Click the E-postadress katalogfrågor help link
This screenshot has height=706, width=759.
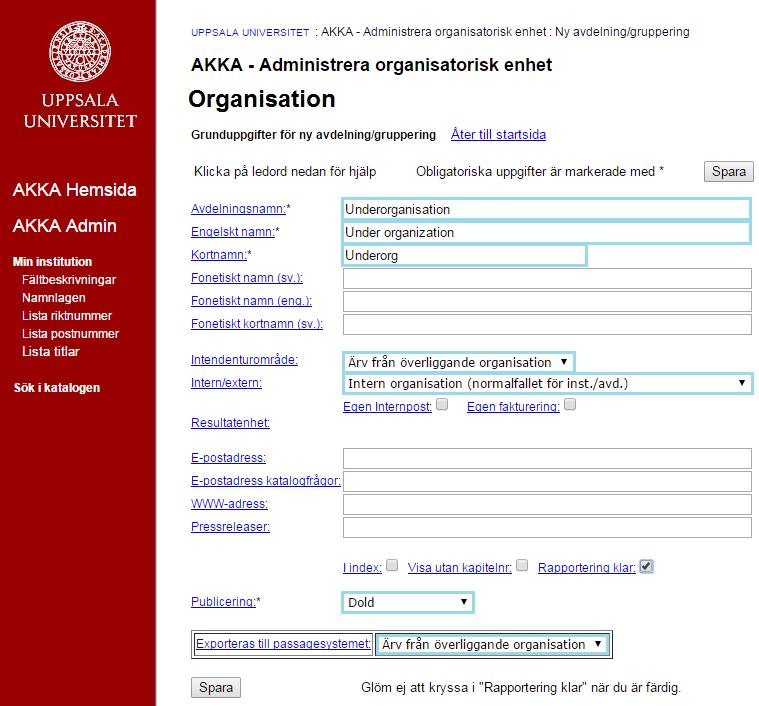(266, 481)
